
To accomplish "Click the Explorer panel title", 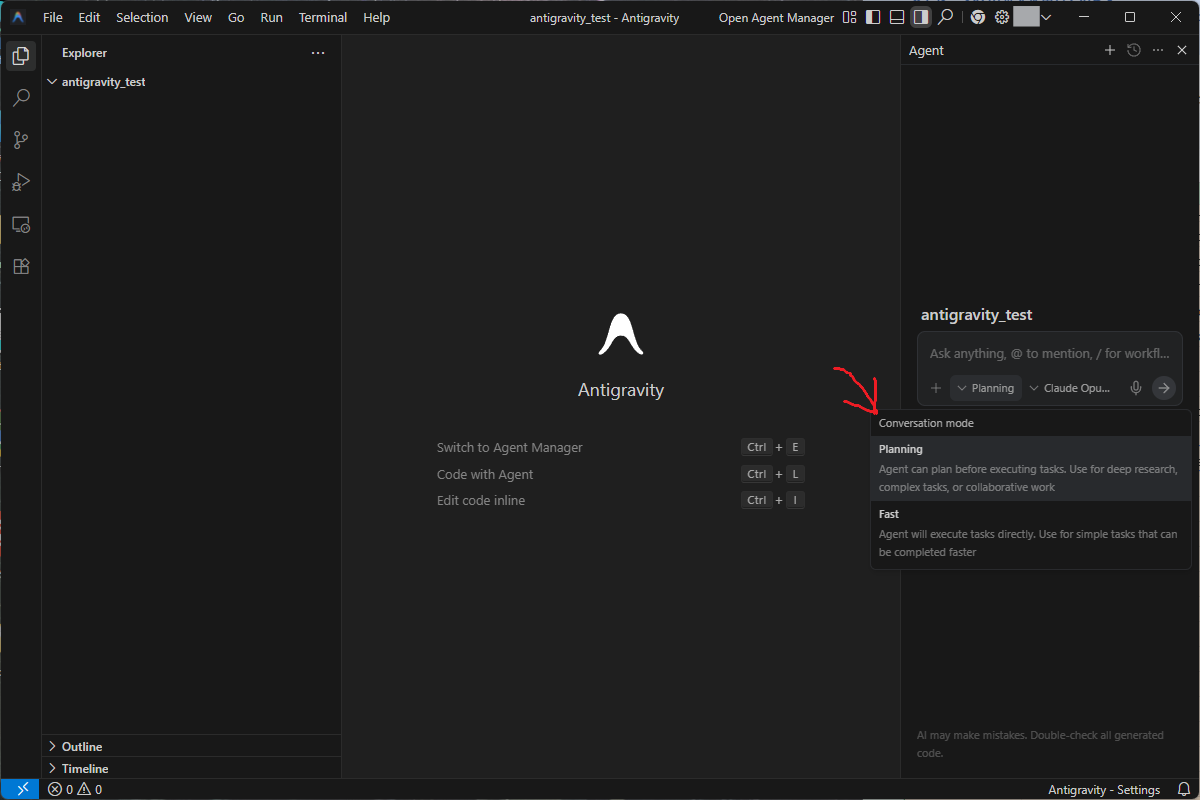I will click(x=84, y=53).
